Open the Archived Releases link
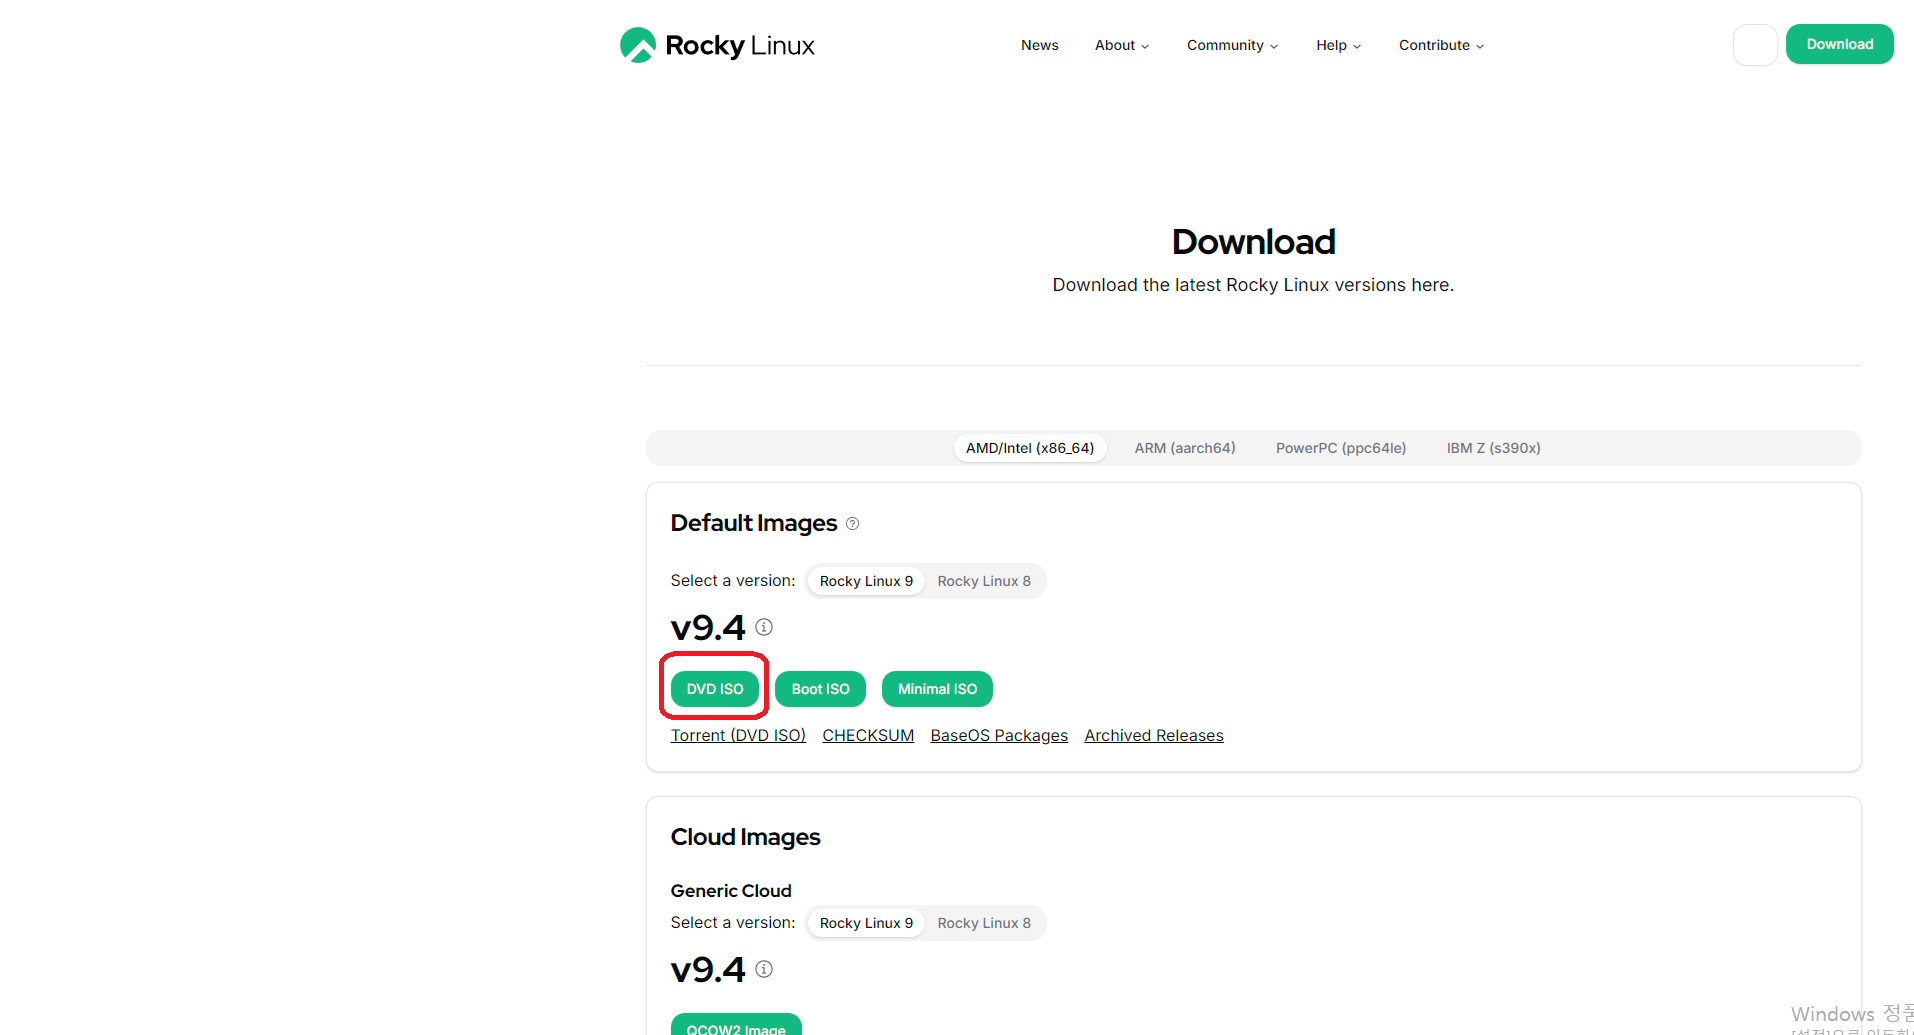Image resolution: width=1914 pixels, height=1035 pixels. [1154, 735]
